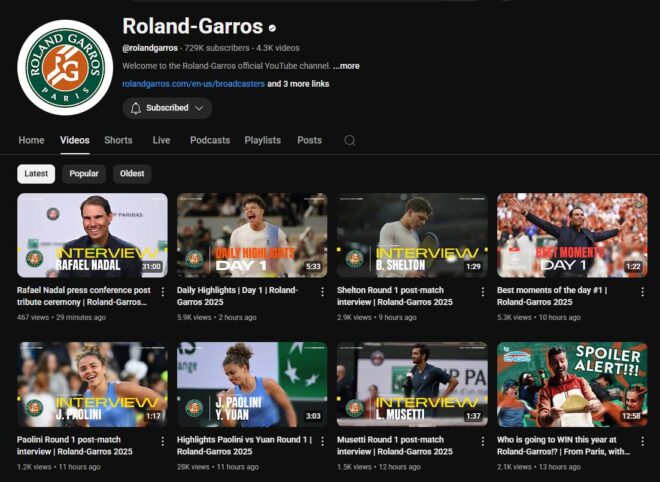Open options menu for Shelton post-match interview video

click(482, 291)
